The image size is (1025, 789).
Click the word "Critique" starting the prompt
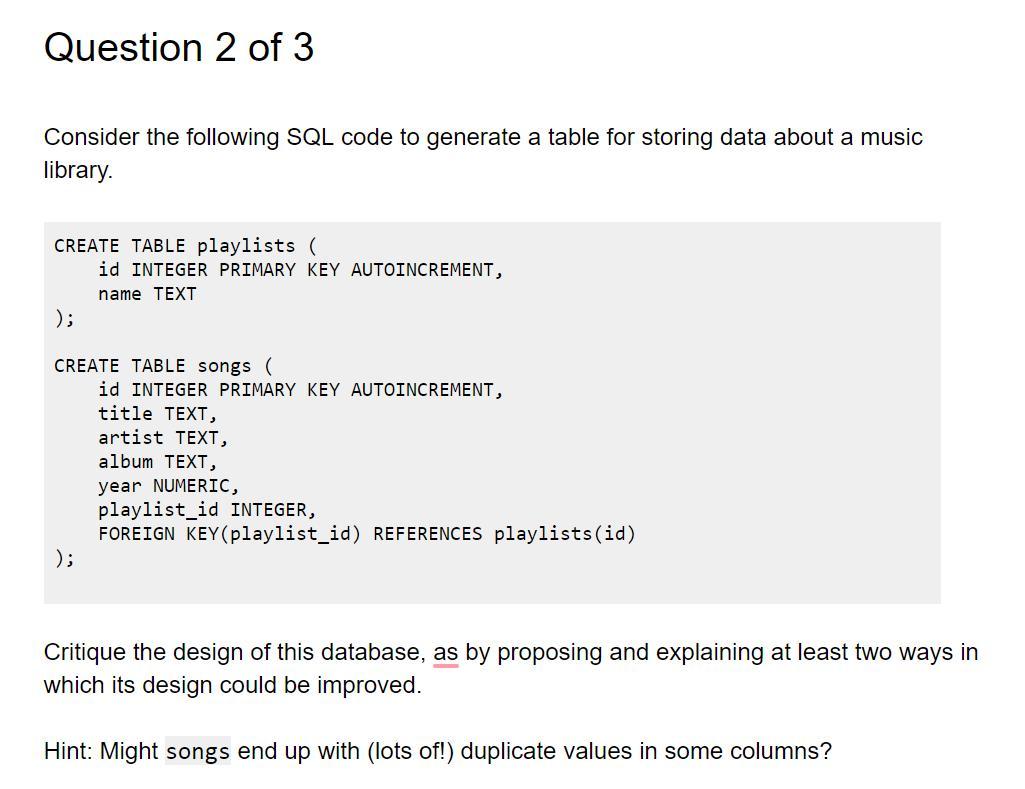84,653
